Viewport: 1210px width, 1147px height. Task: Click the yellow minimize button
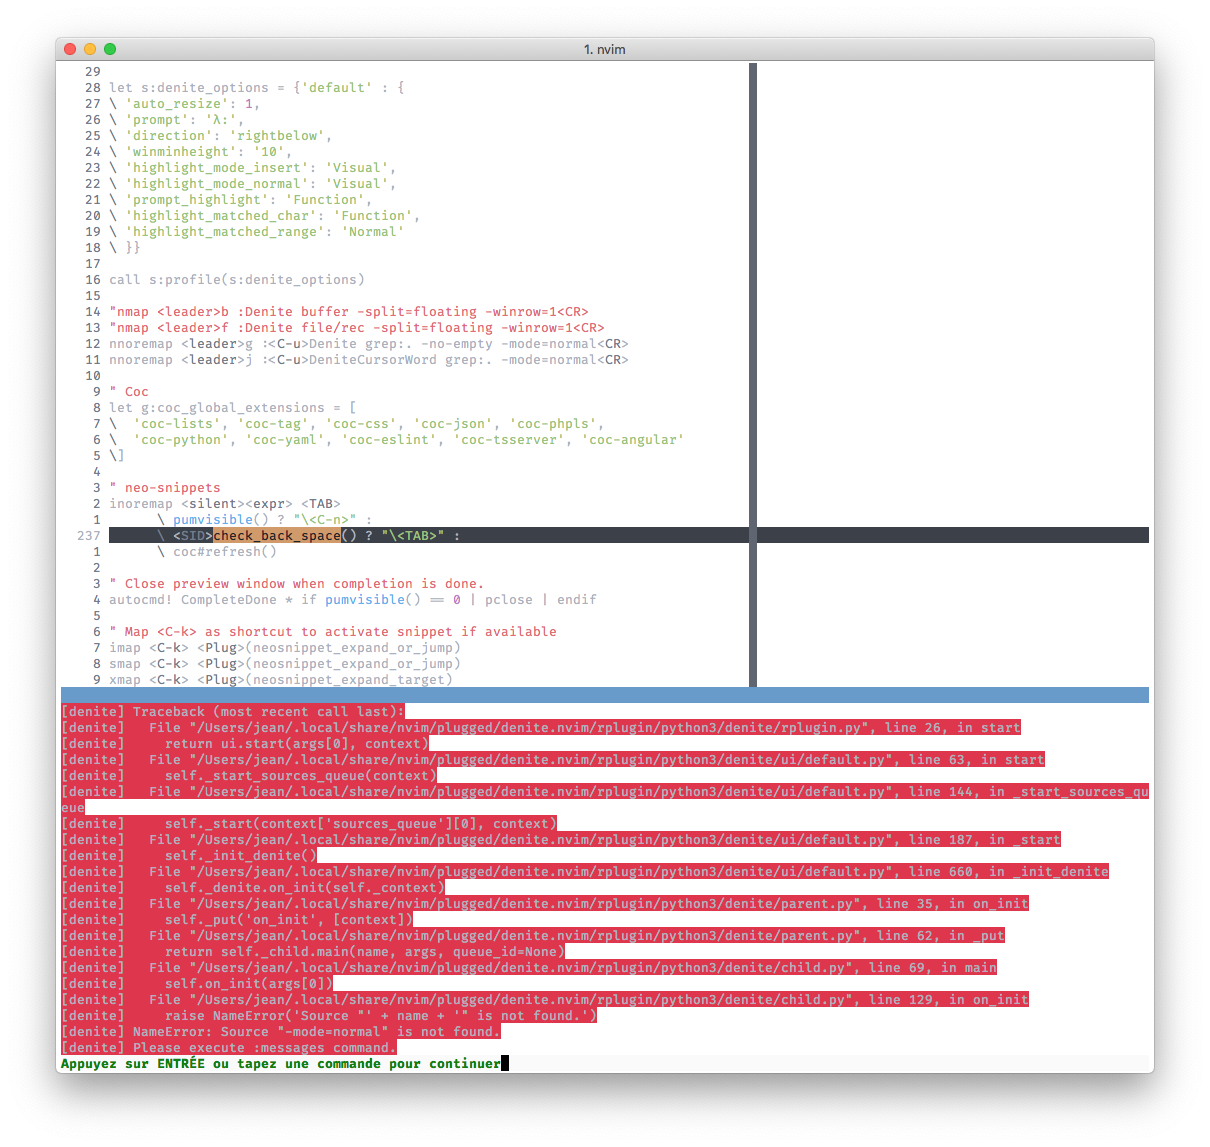(x=90, y=48)
